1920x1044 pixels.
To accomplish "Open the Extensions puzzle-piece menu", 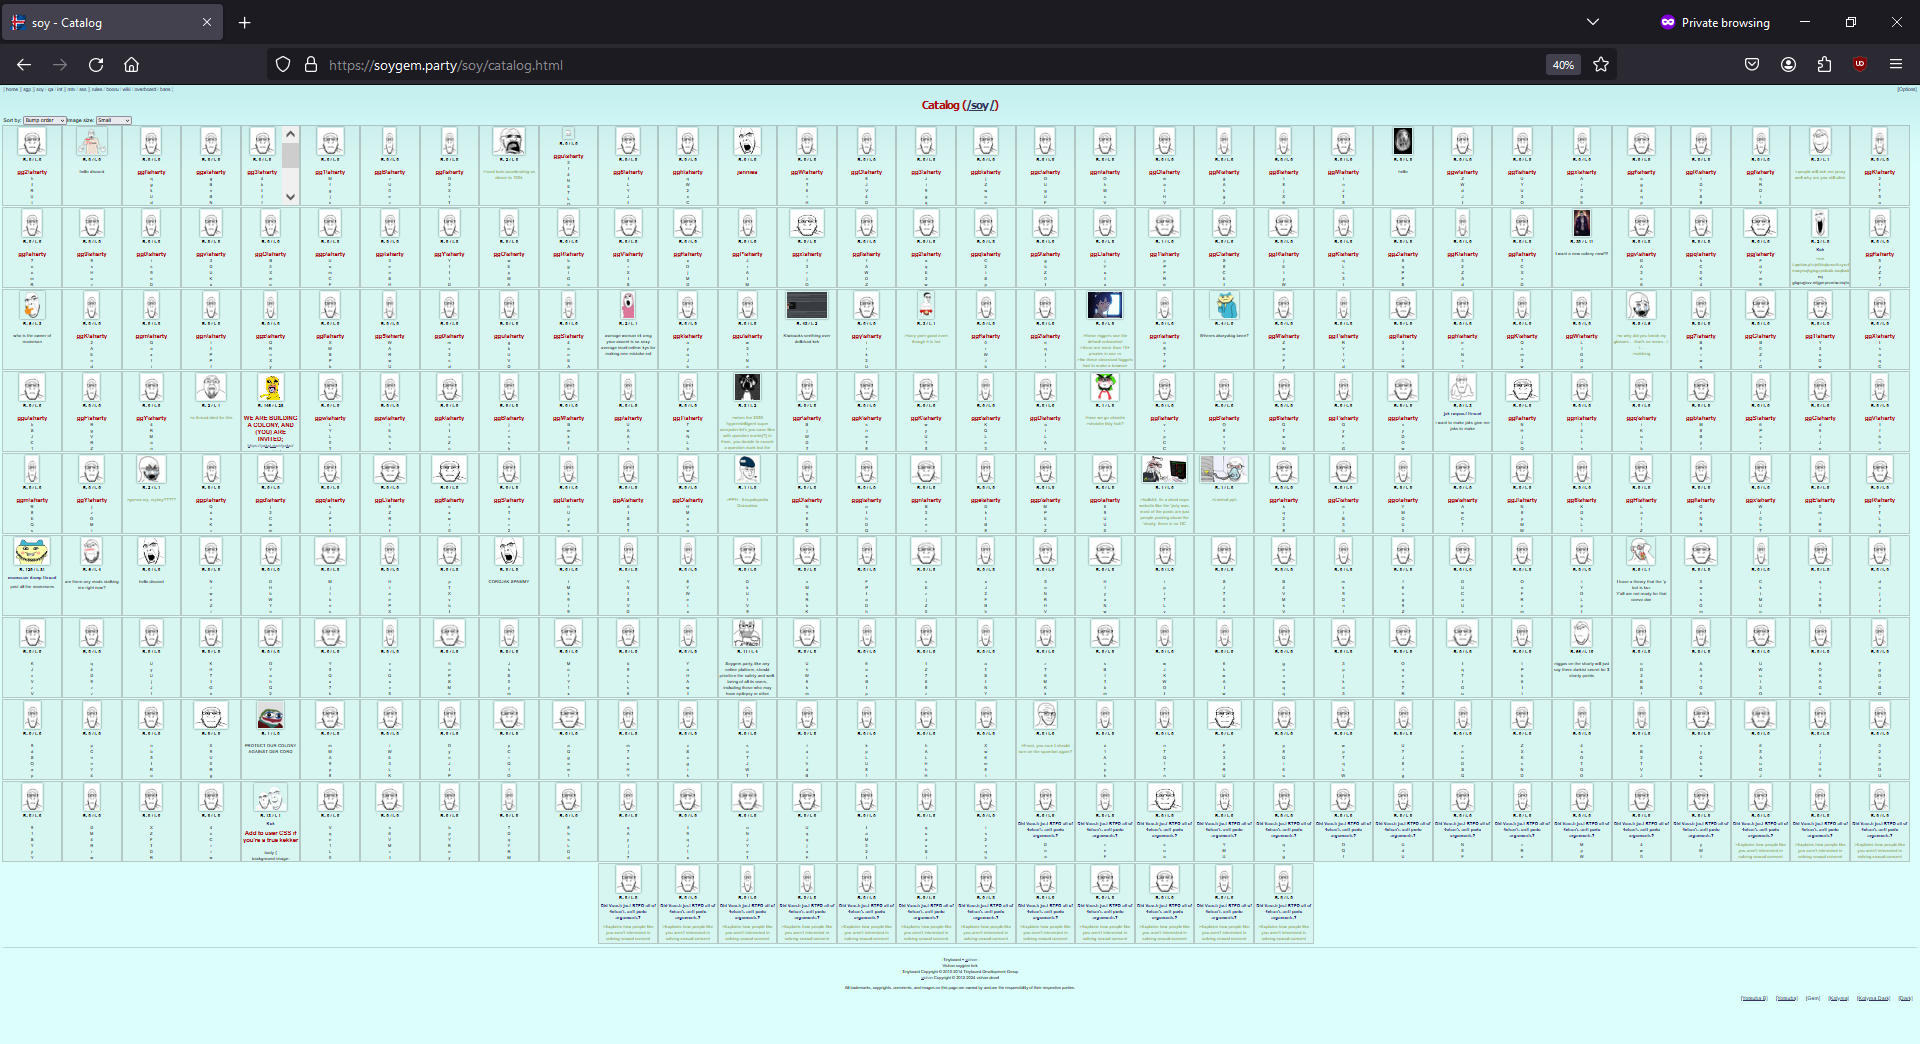I will (x=1824, y=65).
